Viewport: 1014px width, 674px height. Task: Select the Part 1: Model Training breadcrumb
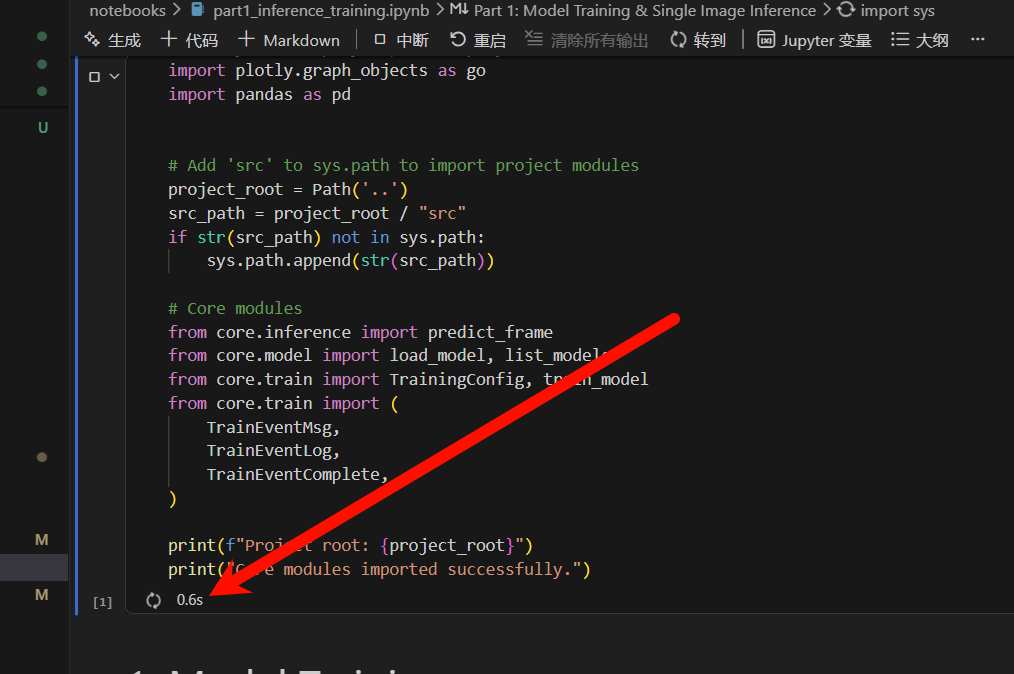(633, 10)
